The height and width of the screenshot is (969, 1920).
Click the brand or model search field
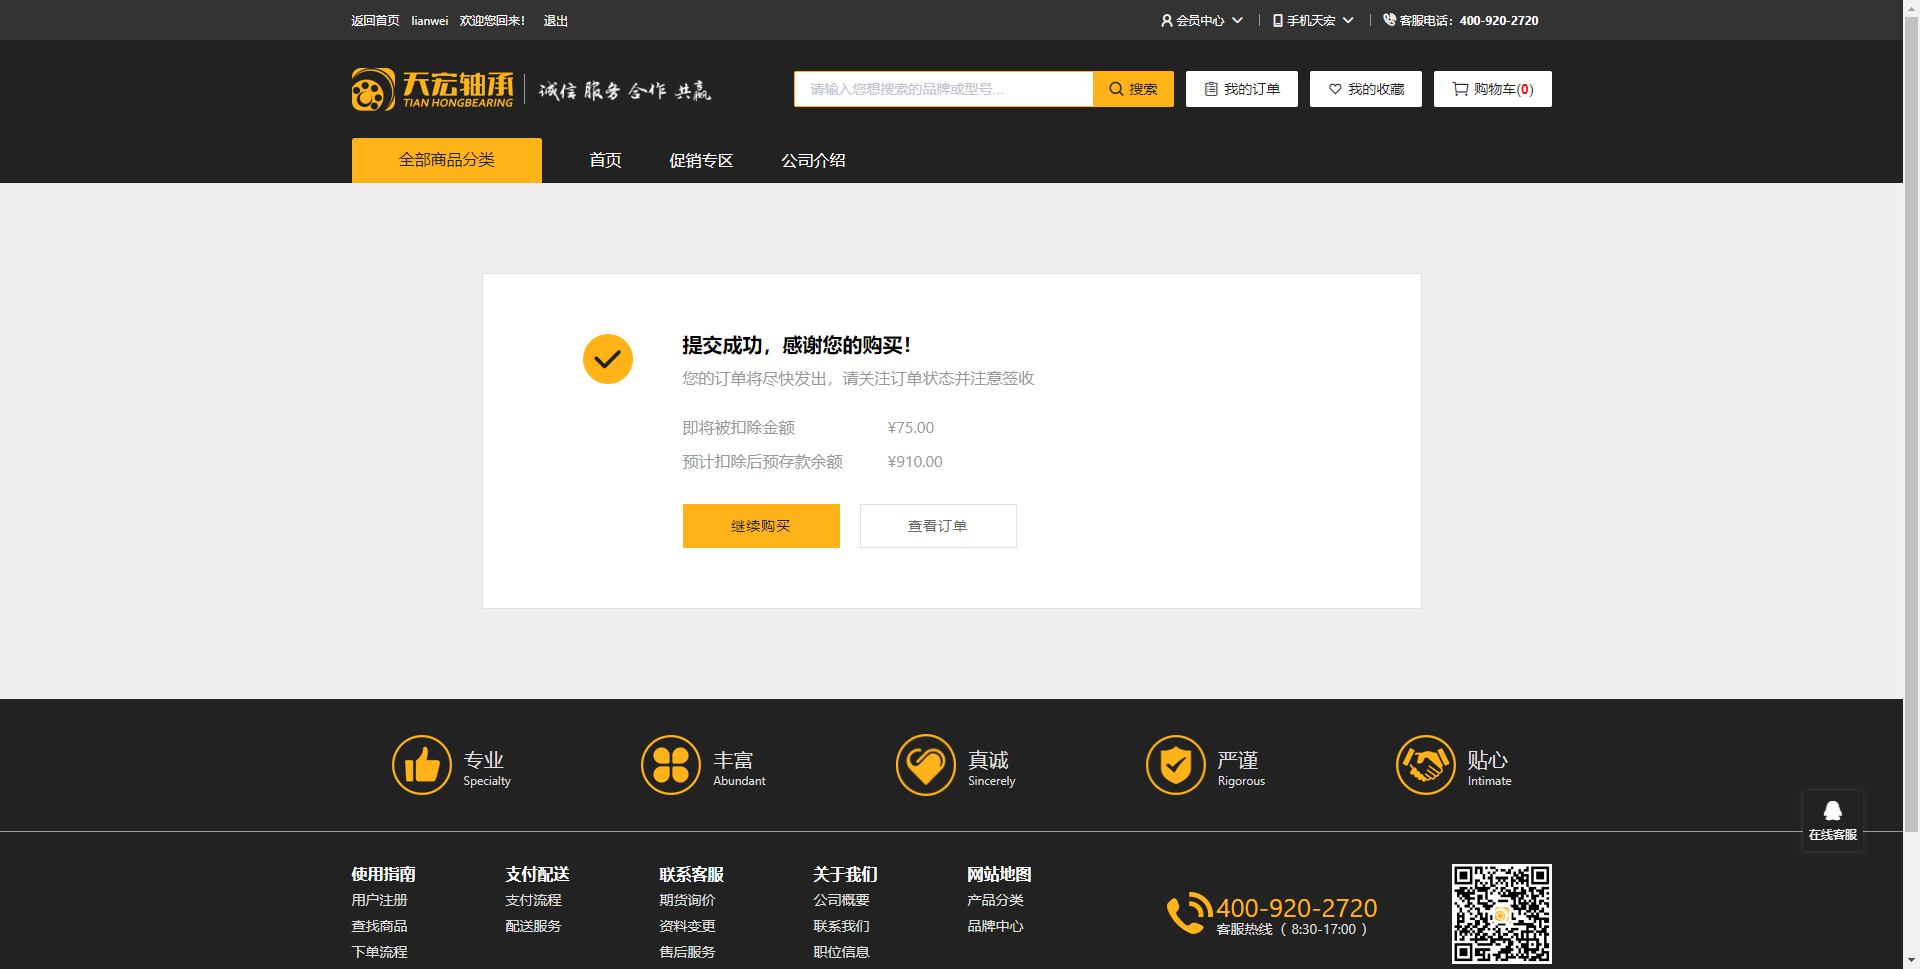[x=943, y=89]
